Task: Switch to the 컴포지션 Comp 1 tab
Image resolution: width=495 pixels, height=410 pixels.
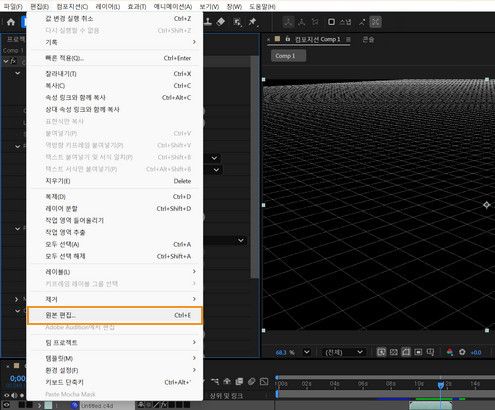Action: tap(317, 39)
